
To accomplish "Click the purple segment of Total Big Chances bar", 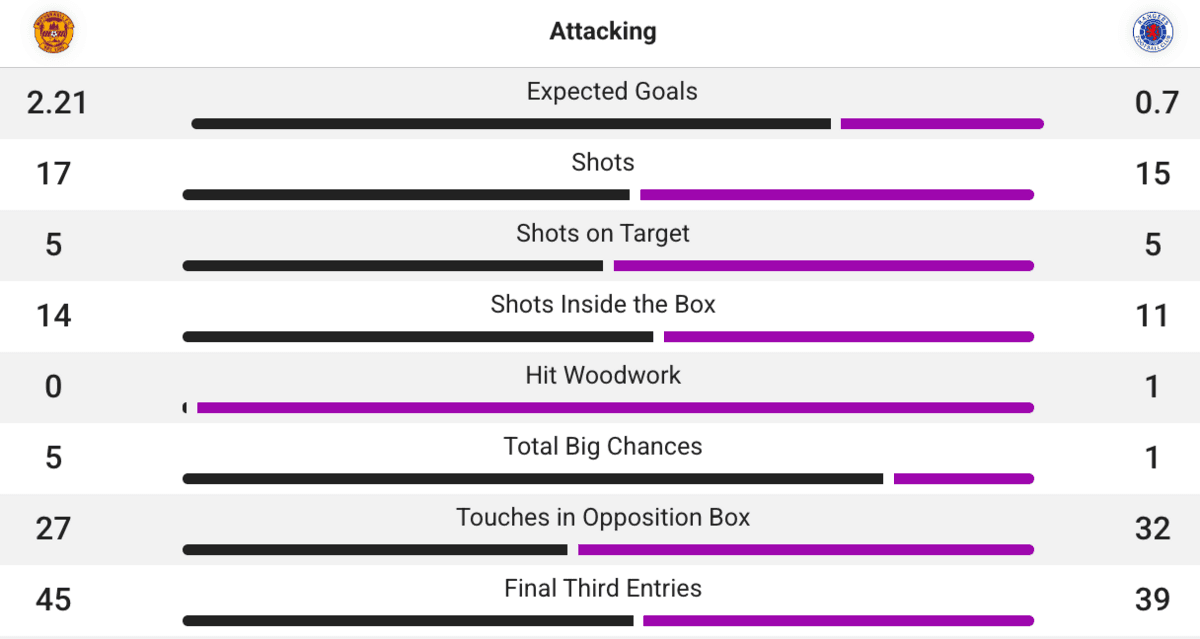I will 963,479.
